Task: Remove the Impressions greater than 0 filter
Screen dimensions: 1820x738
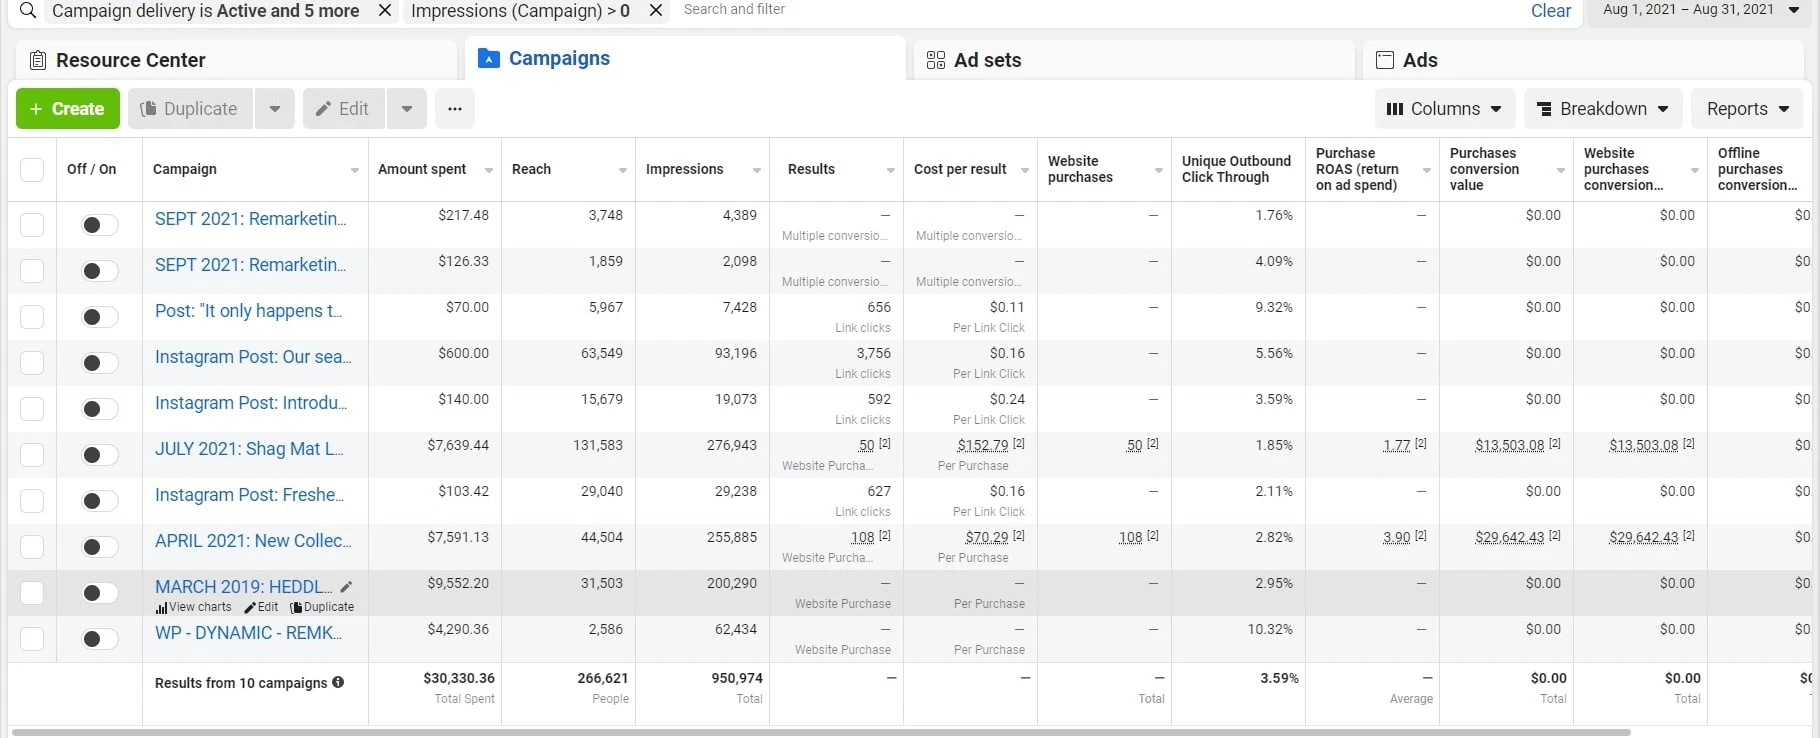Action: [x=656, y=11]
